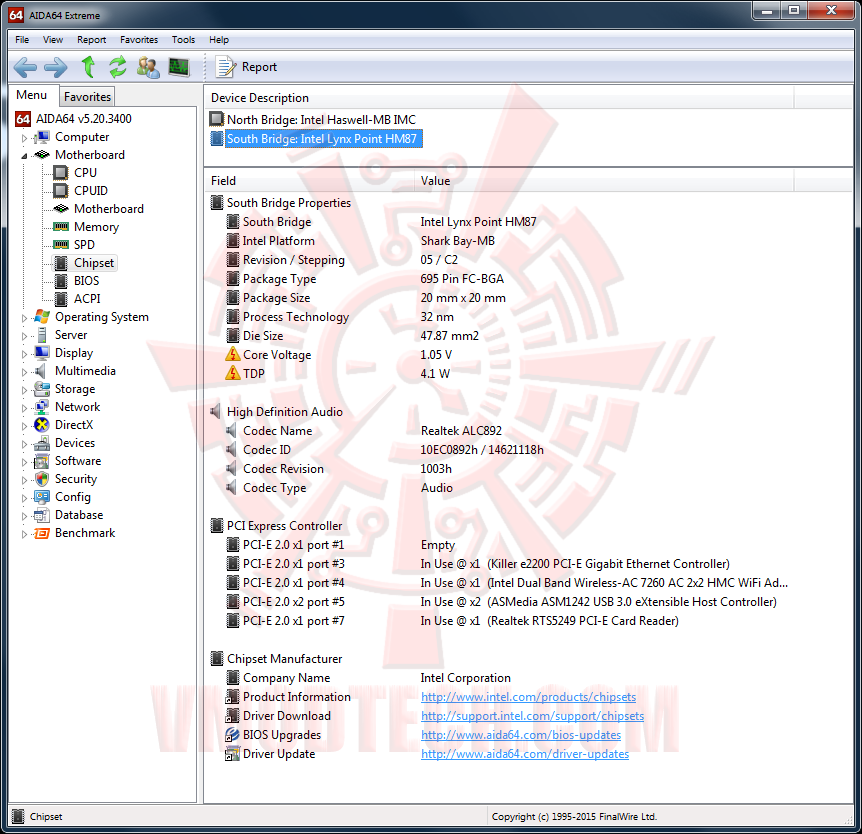The width and height of the screenshot is (862, 834).
Task: Select South Bridge: Intel Lynx Point HM87 device
Action: pyautogui.click(x=322, y=139)
